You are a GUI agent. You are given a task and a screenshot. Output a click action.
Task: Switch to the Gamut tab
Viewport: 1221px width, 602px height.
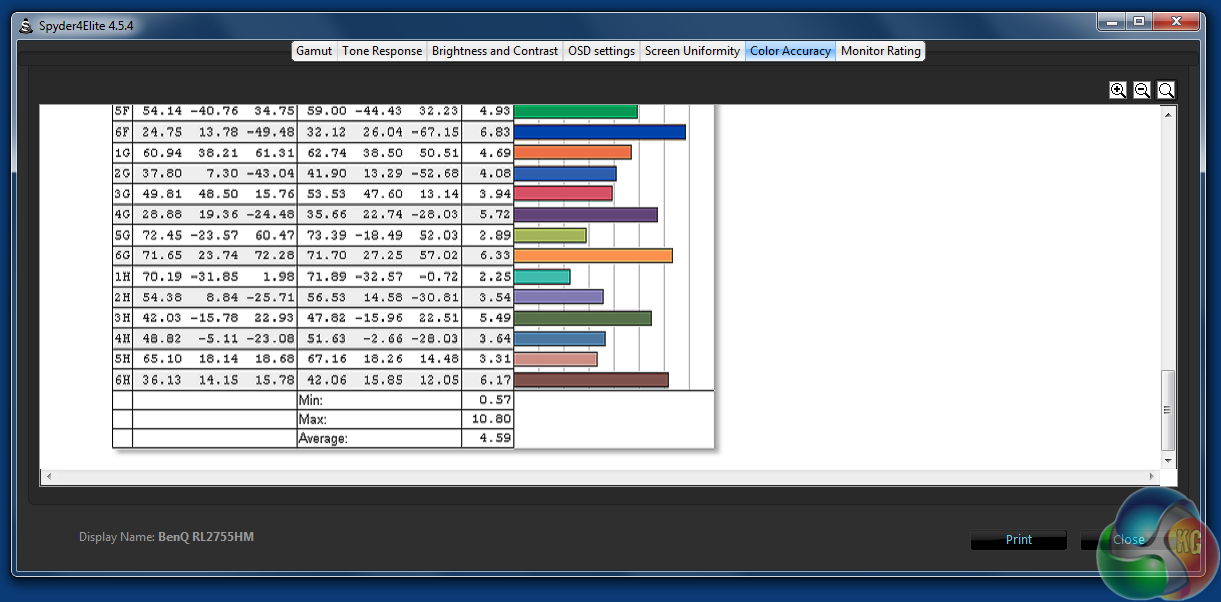pyautogui.click(x=314, y=51)
